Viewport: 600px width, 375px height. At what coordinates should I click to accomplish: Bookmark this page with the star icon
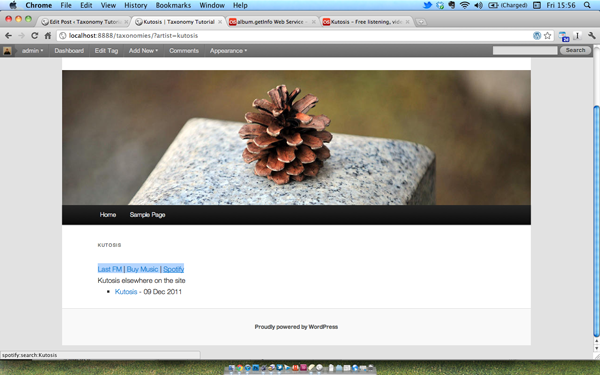[x=548, y=36]
